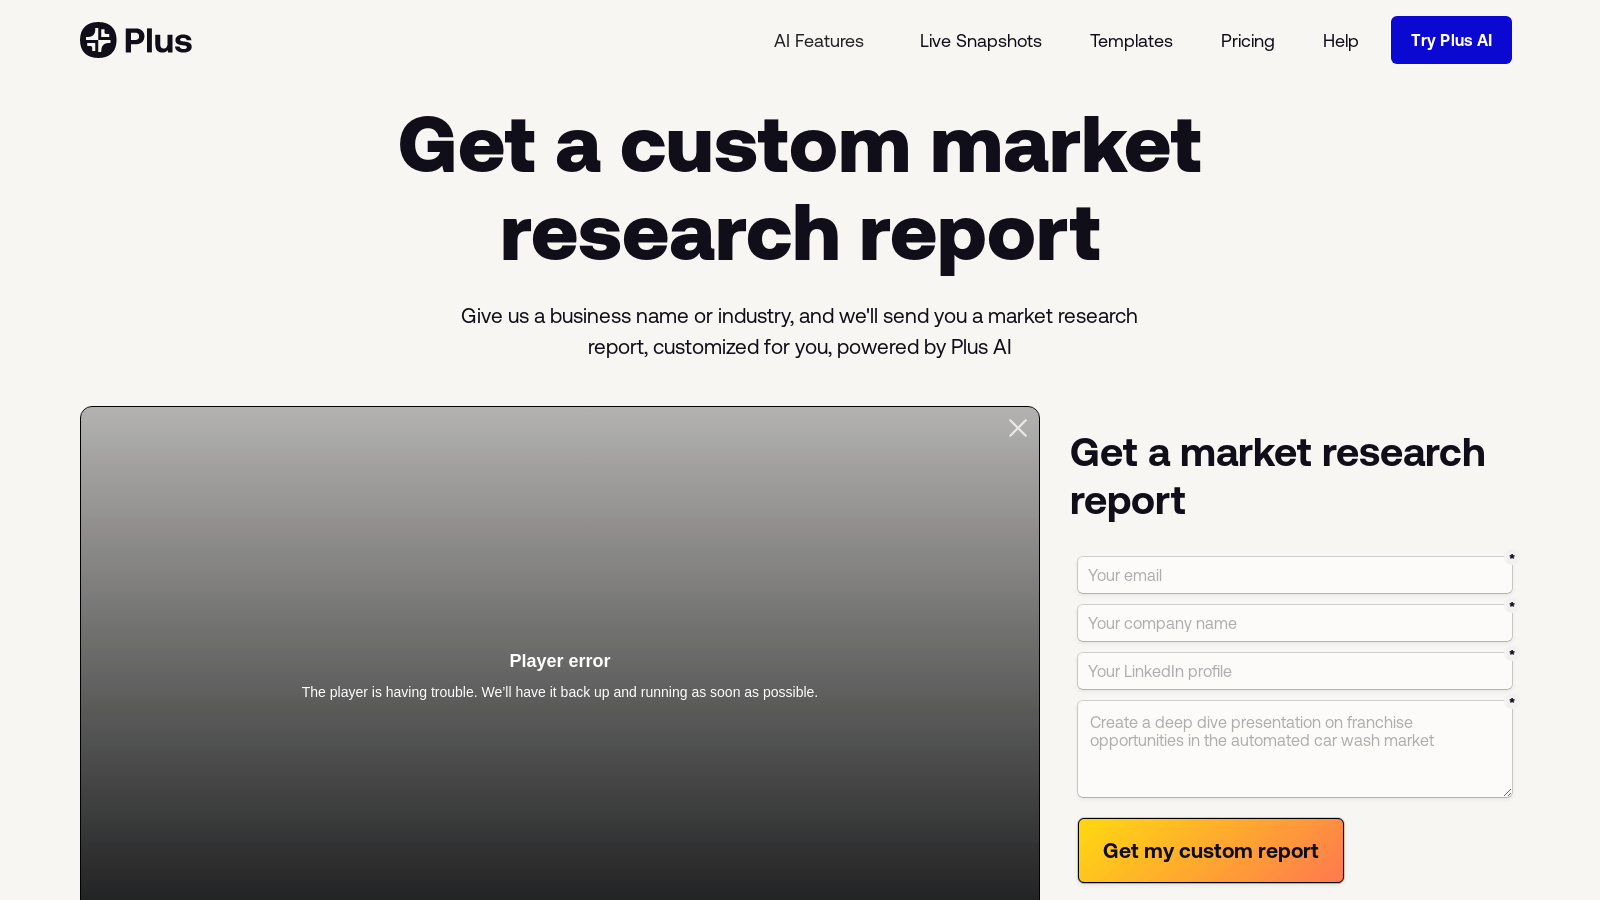Click the "Get a custom market research report" title
Image resolution: width=1600 pixels, height=900 pixels.
click(x=800, y=190)
